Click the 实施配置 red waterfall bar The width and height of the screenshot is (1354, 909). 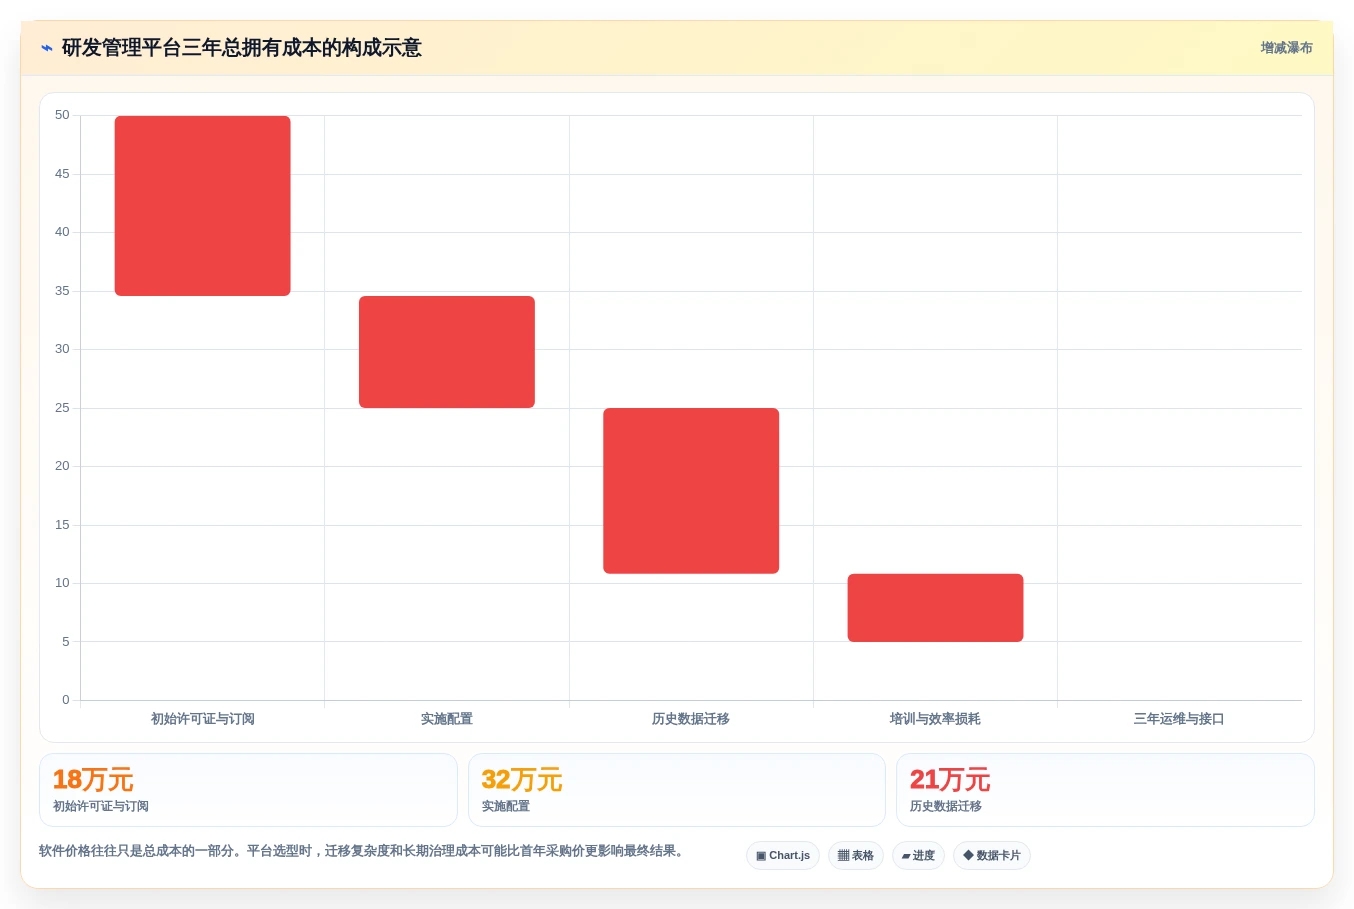click(x=447, y=352)
